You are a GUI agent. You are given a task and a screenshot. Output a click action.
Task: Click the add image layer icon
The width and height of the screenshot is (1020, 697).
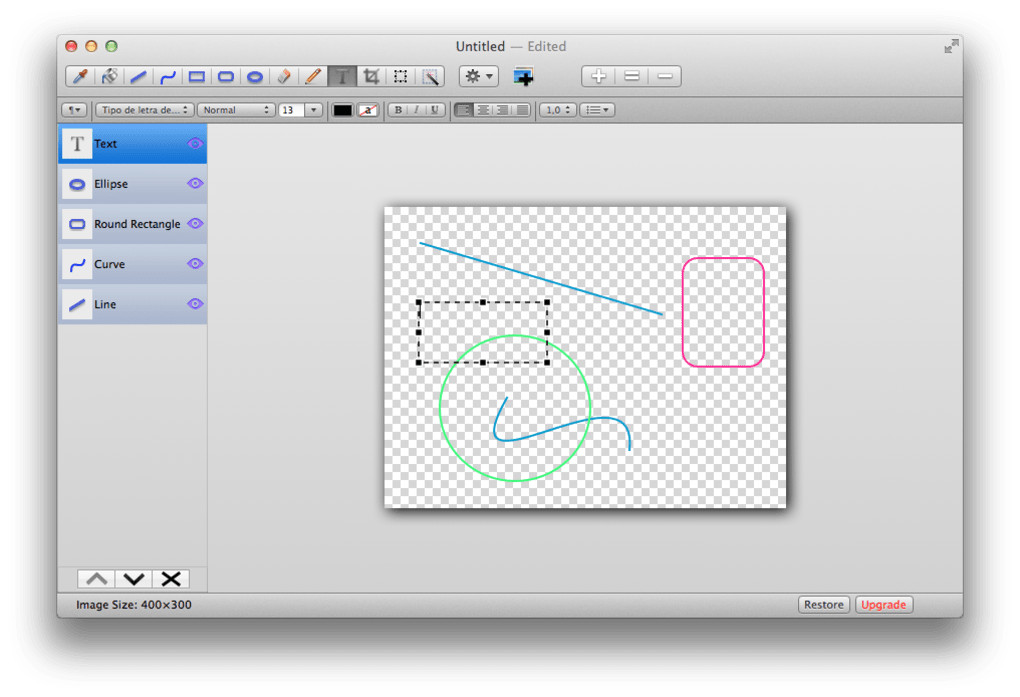(523, 76)
